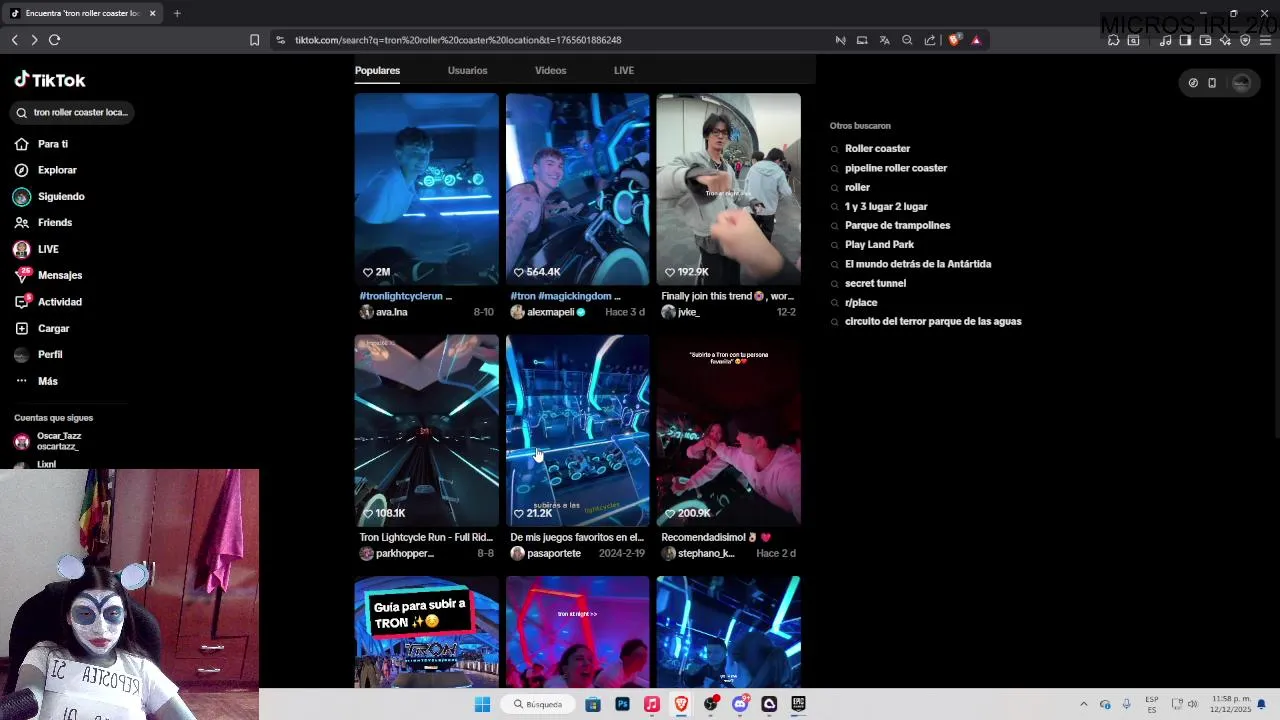Open the browser hamburger menu
This screenshot has width=1280, height=720.
pyautogui.click(x=1265, y=40)
